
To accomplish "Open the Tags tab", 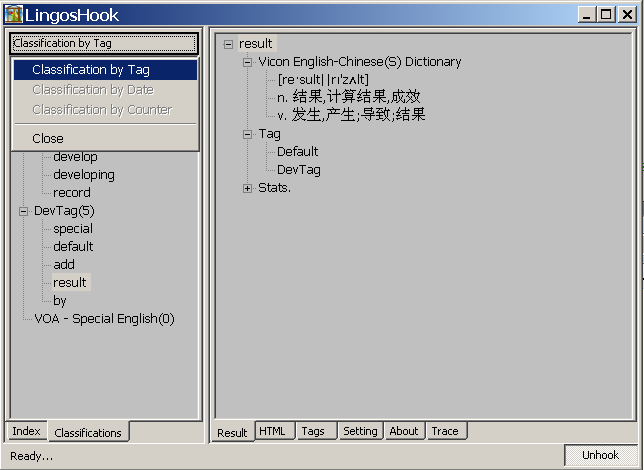I will tap(316, 431).
